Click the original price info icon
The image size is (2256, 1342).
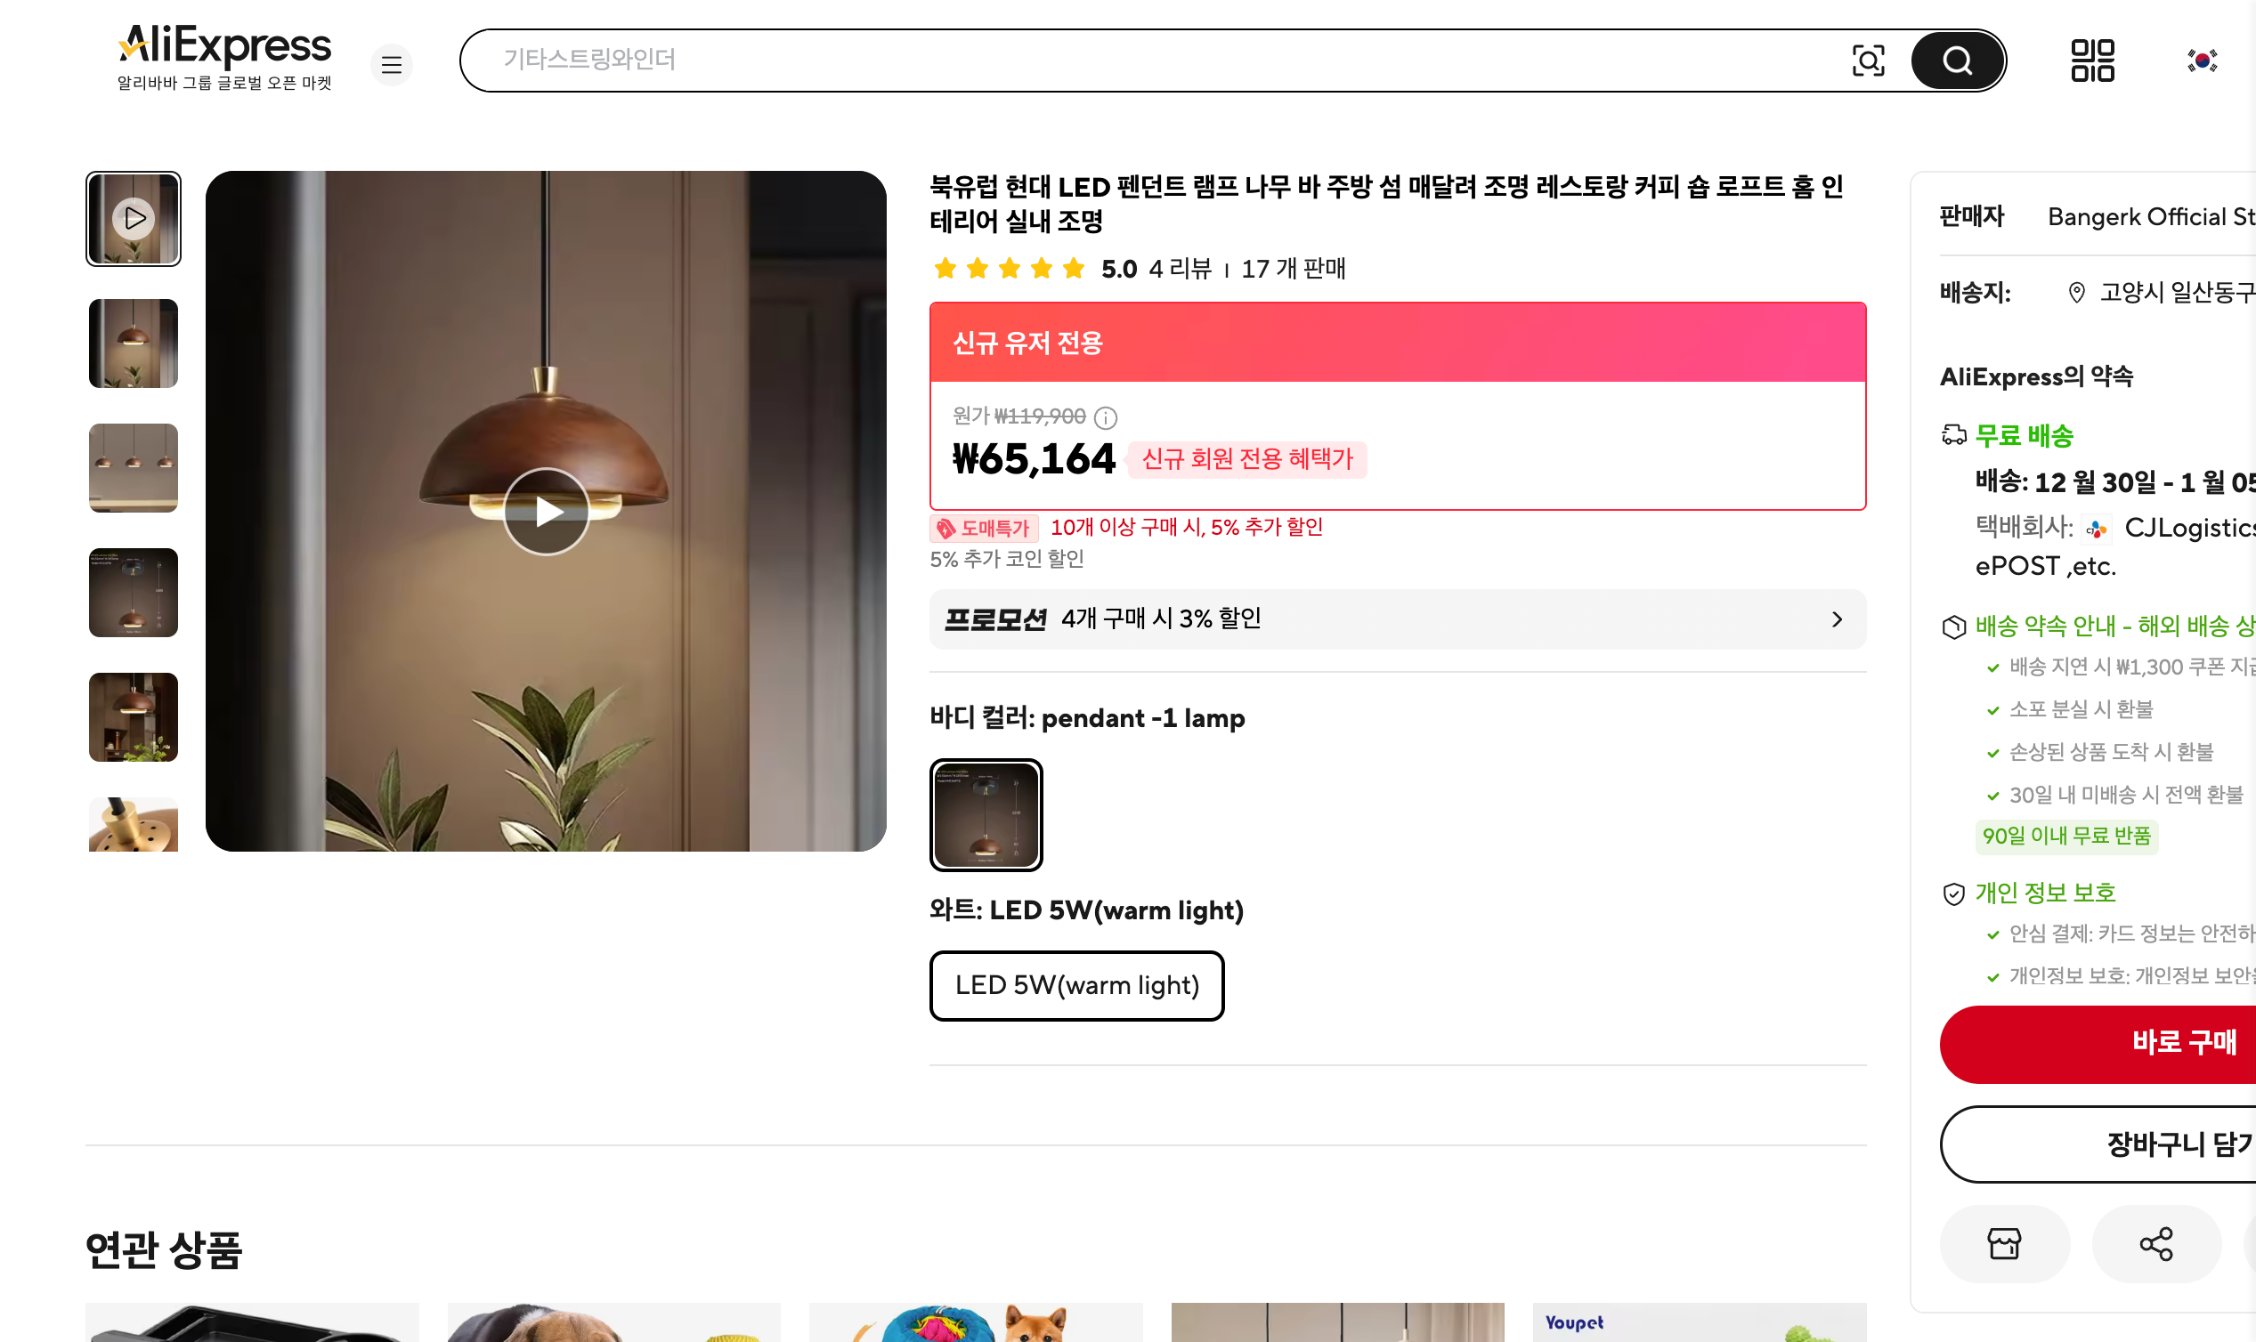click(1104, 418)
